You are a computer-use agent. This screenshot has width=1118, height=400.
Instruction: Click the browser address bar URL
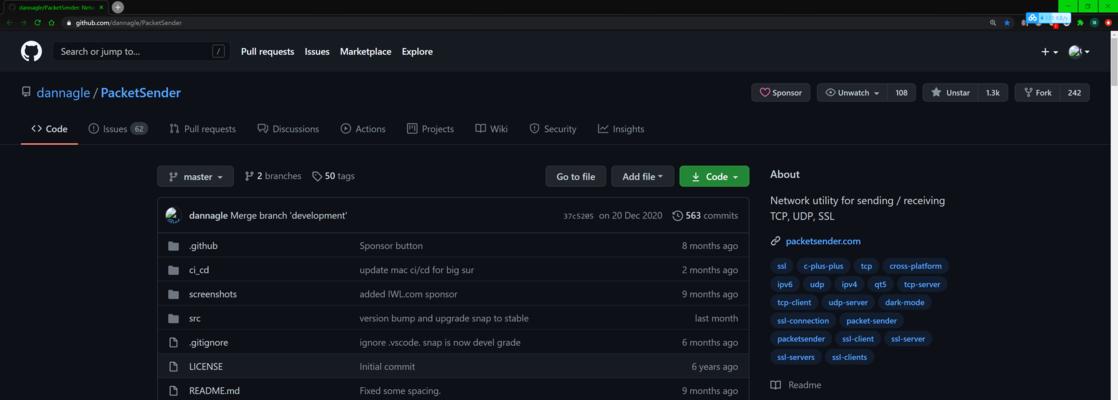coord(128,23)
